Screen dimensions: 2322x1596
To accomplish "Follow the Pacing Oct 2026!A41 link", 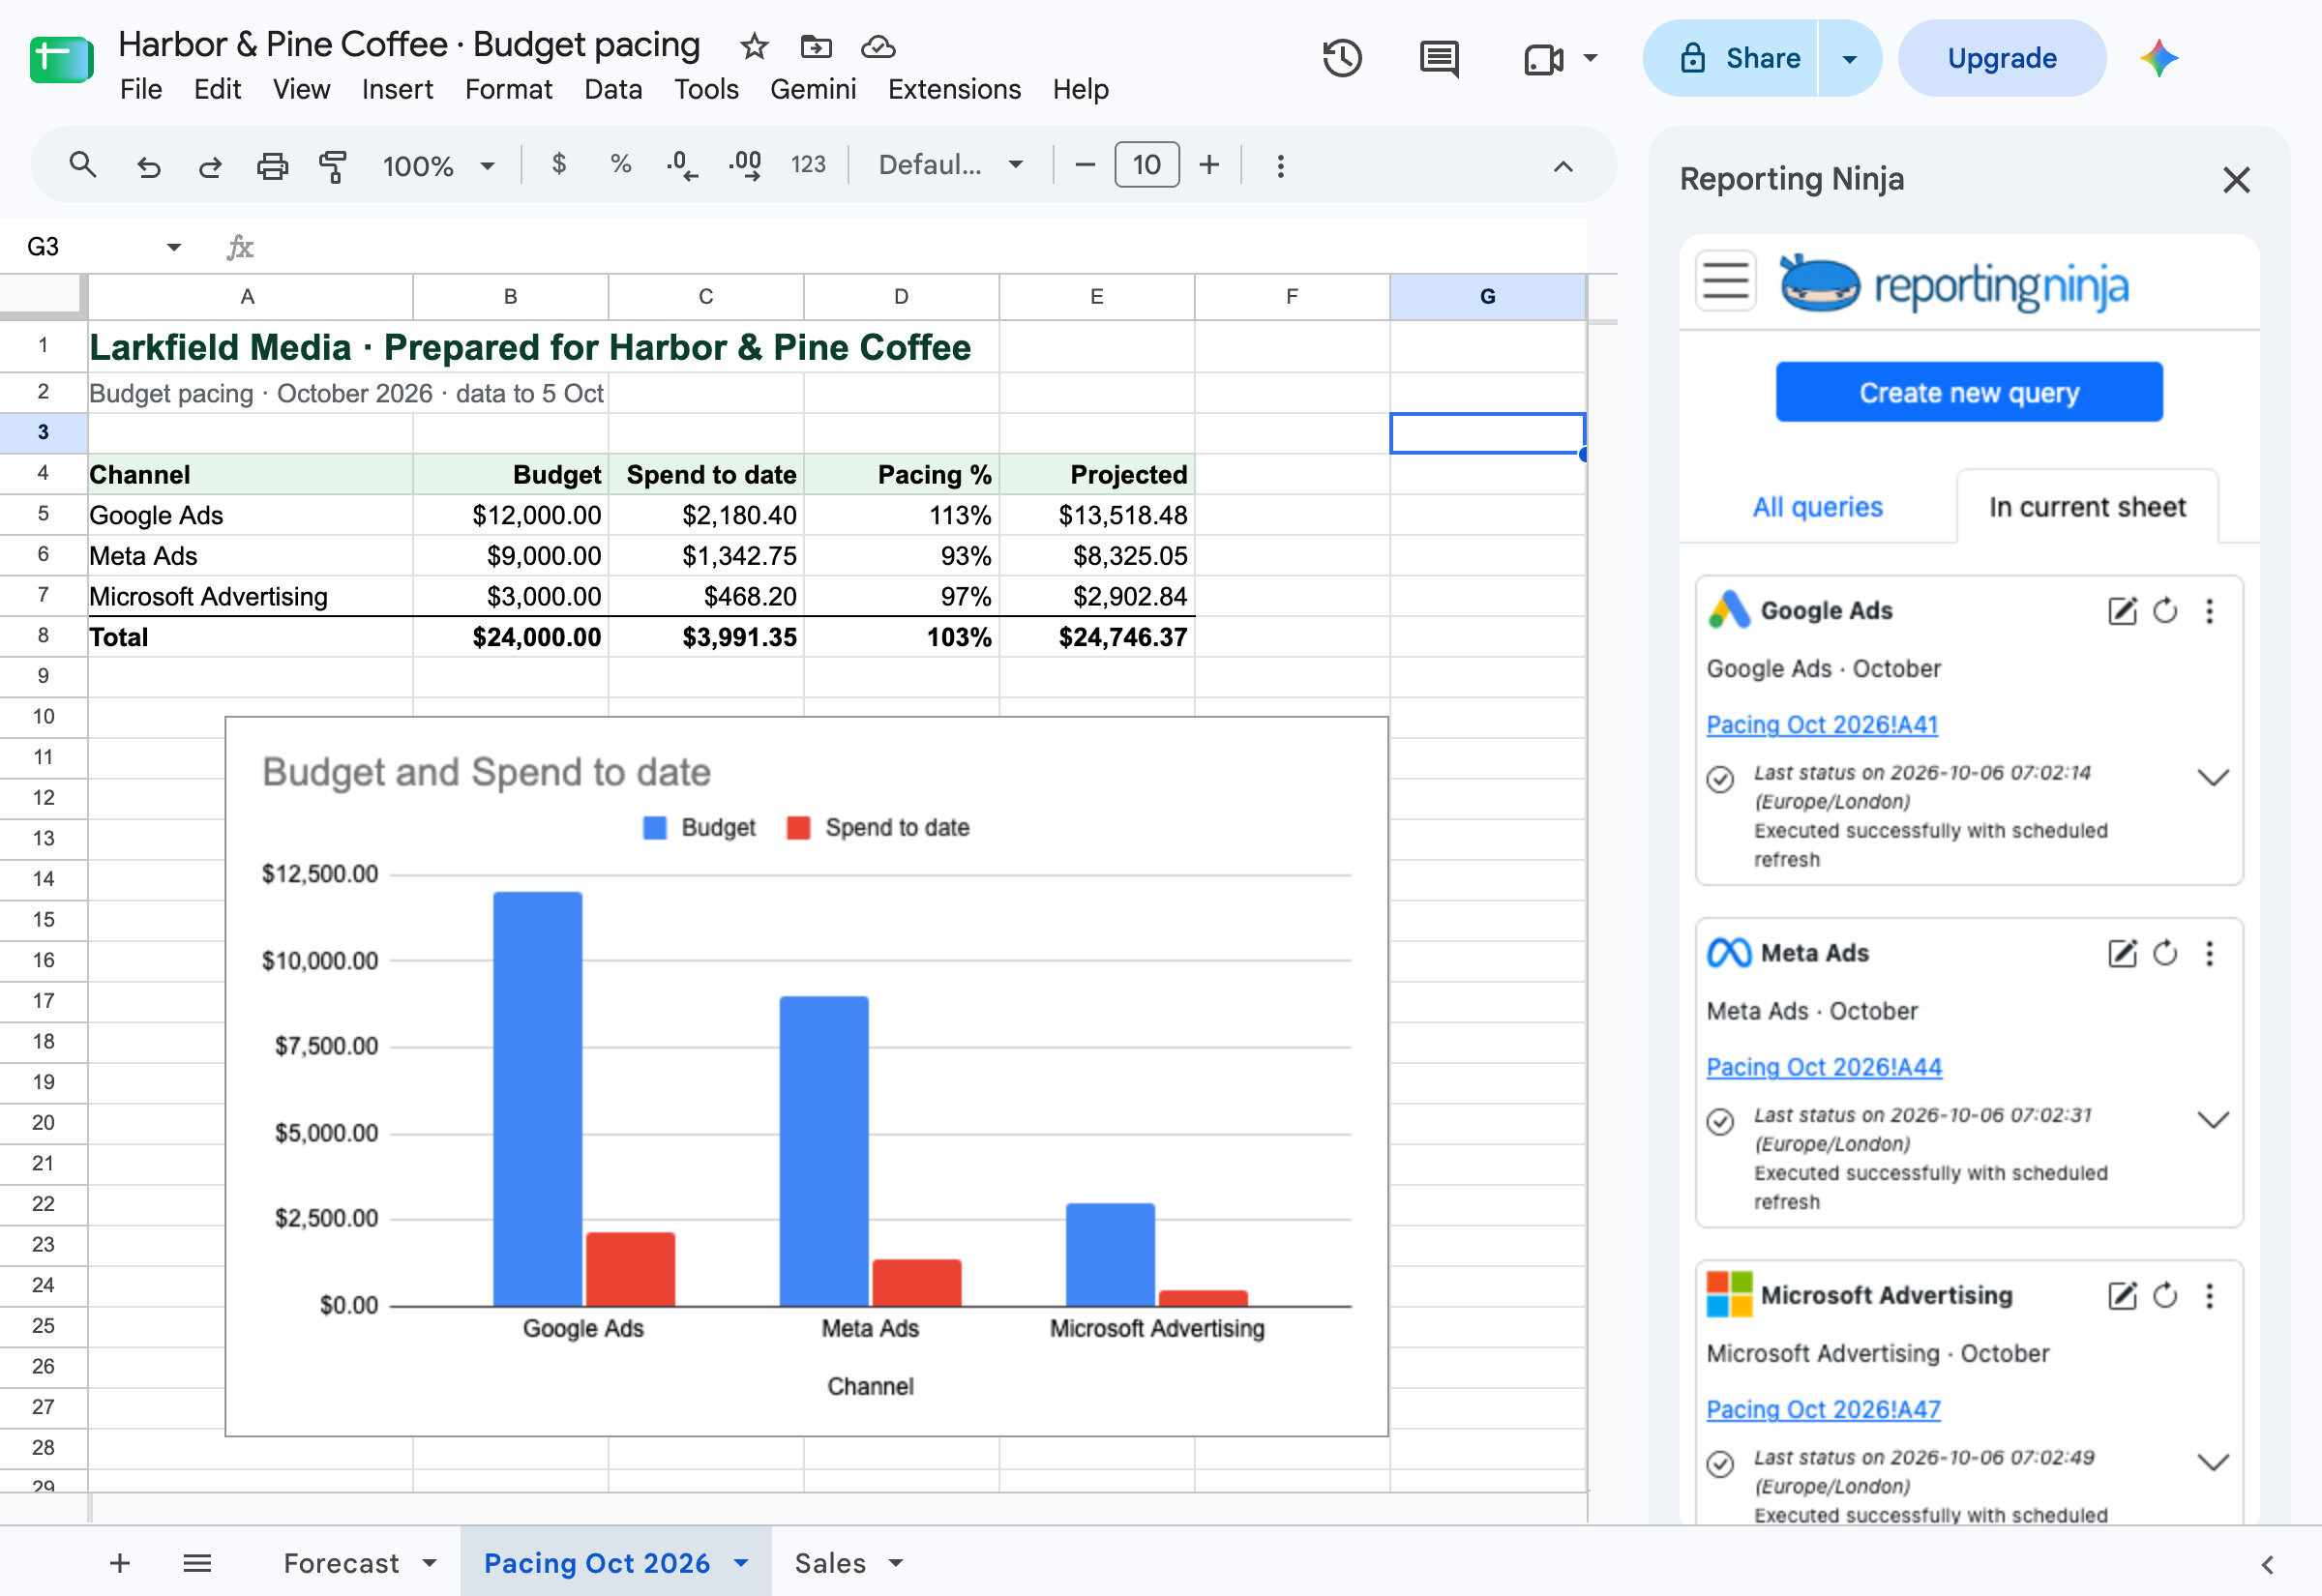I will tap(1821, 725).
